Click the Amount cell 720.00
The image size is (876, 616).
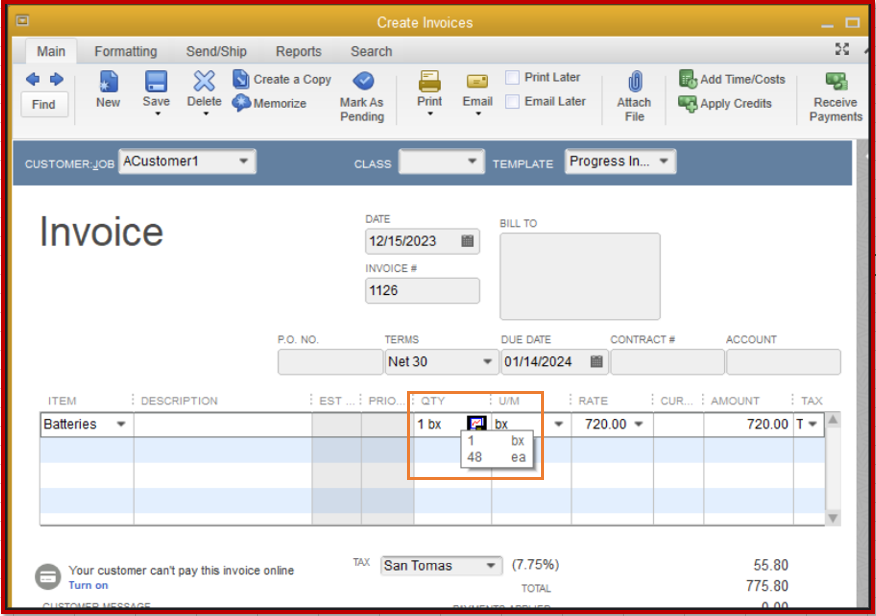coord(749,424)
